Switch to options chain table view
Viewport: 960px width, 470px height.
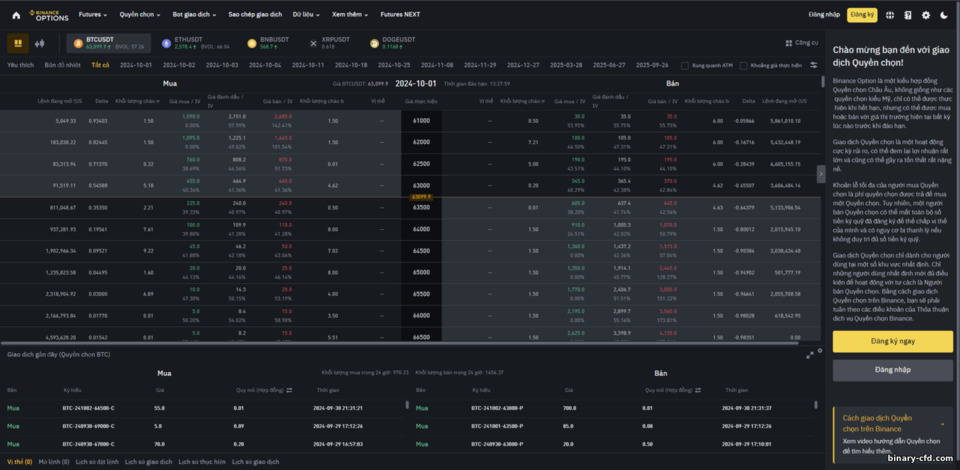[18, 43]
